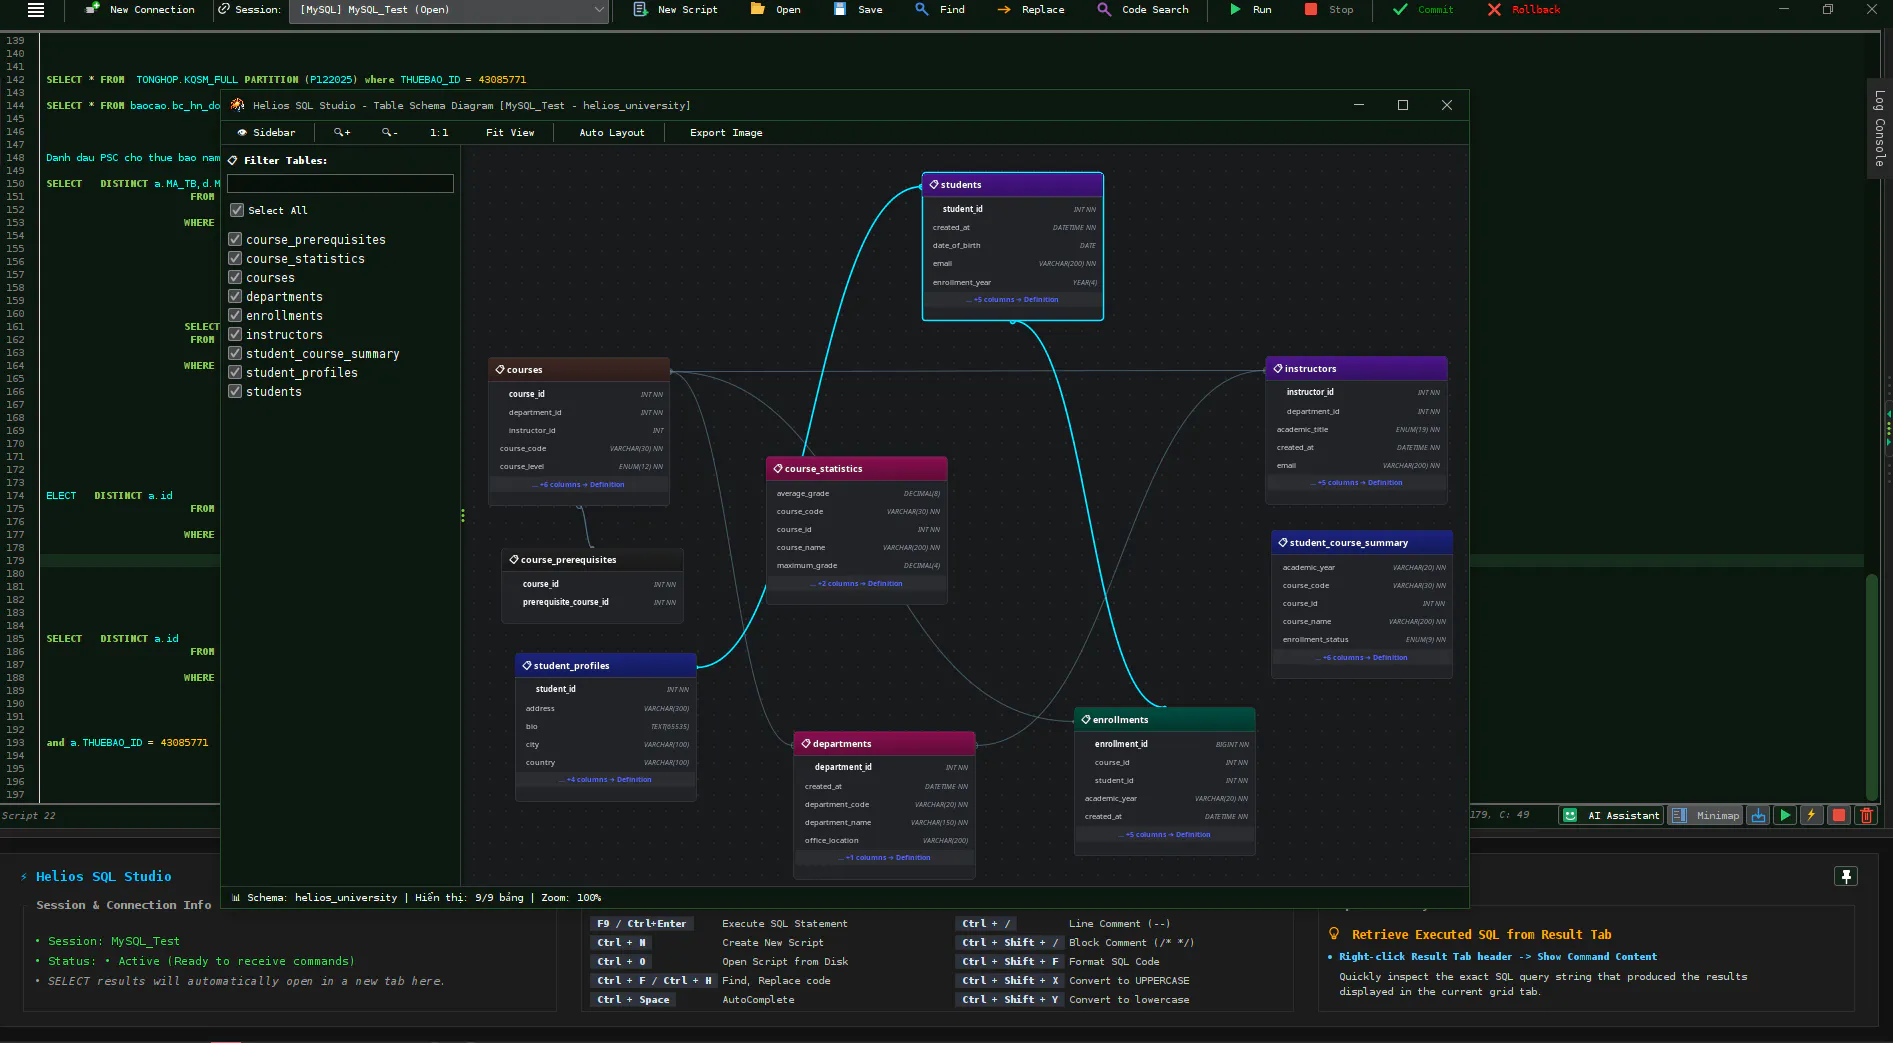Screen dimensions: 1893x1043
Task: Click New Connection in main toolbar
Action: click(140, 10)
